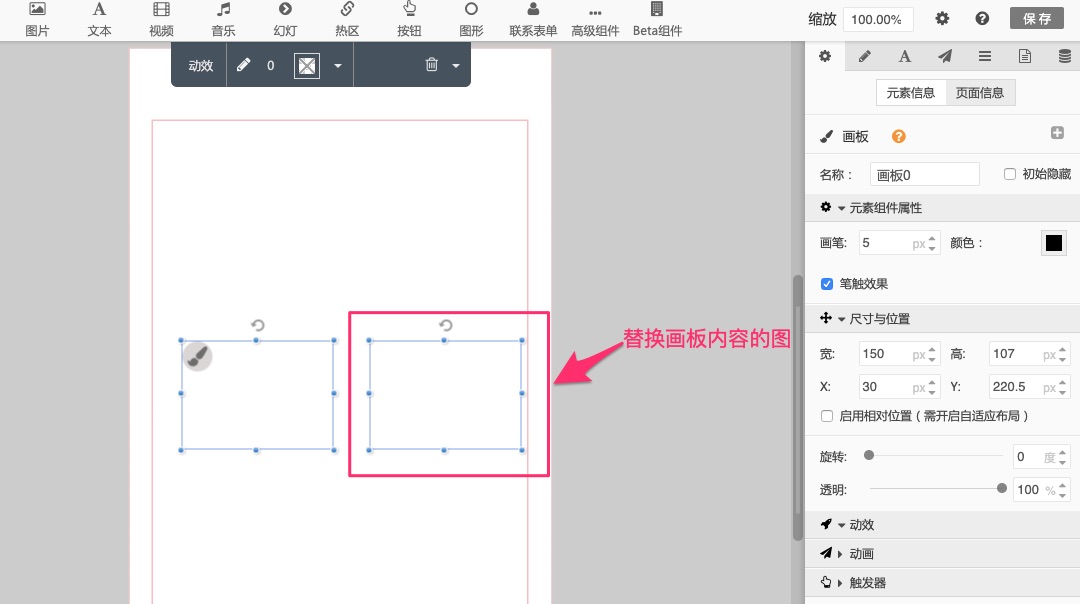This screenshot has height=604, width=1080.
Task: Expand the 触发器 section
Action: point(866,583)
